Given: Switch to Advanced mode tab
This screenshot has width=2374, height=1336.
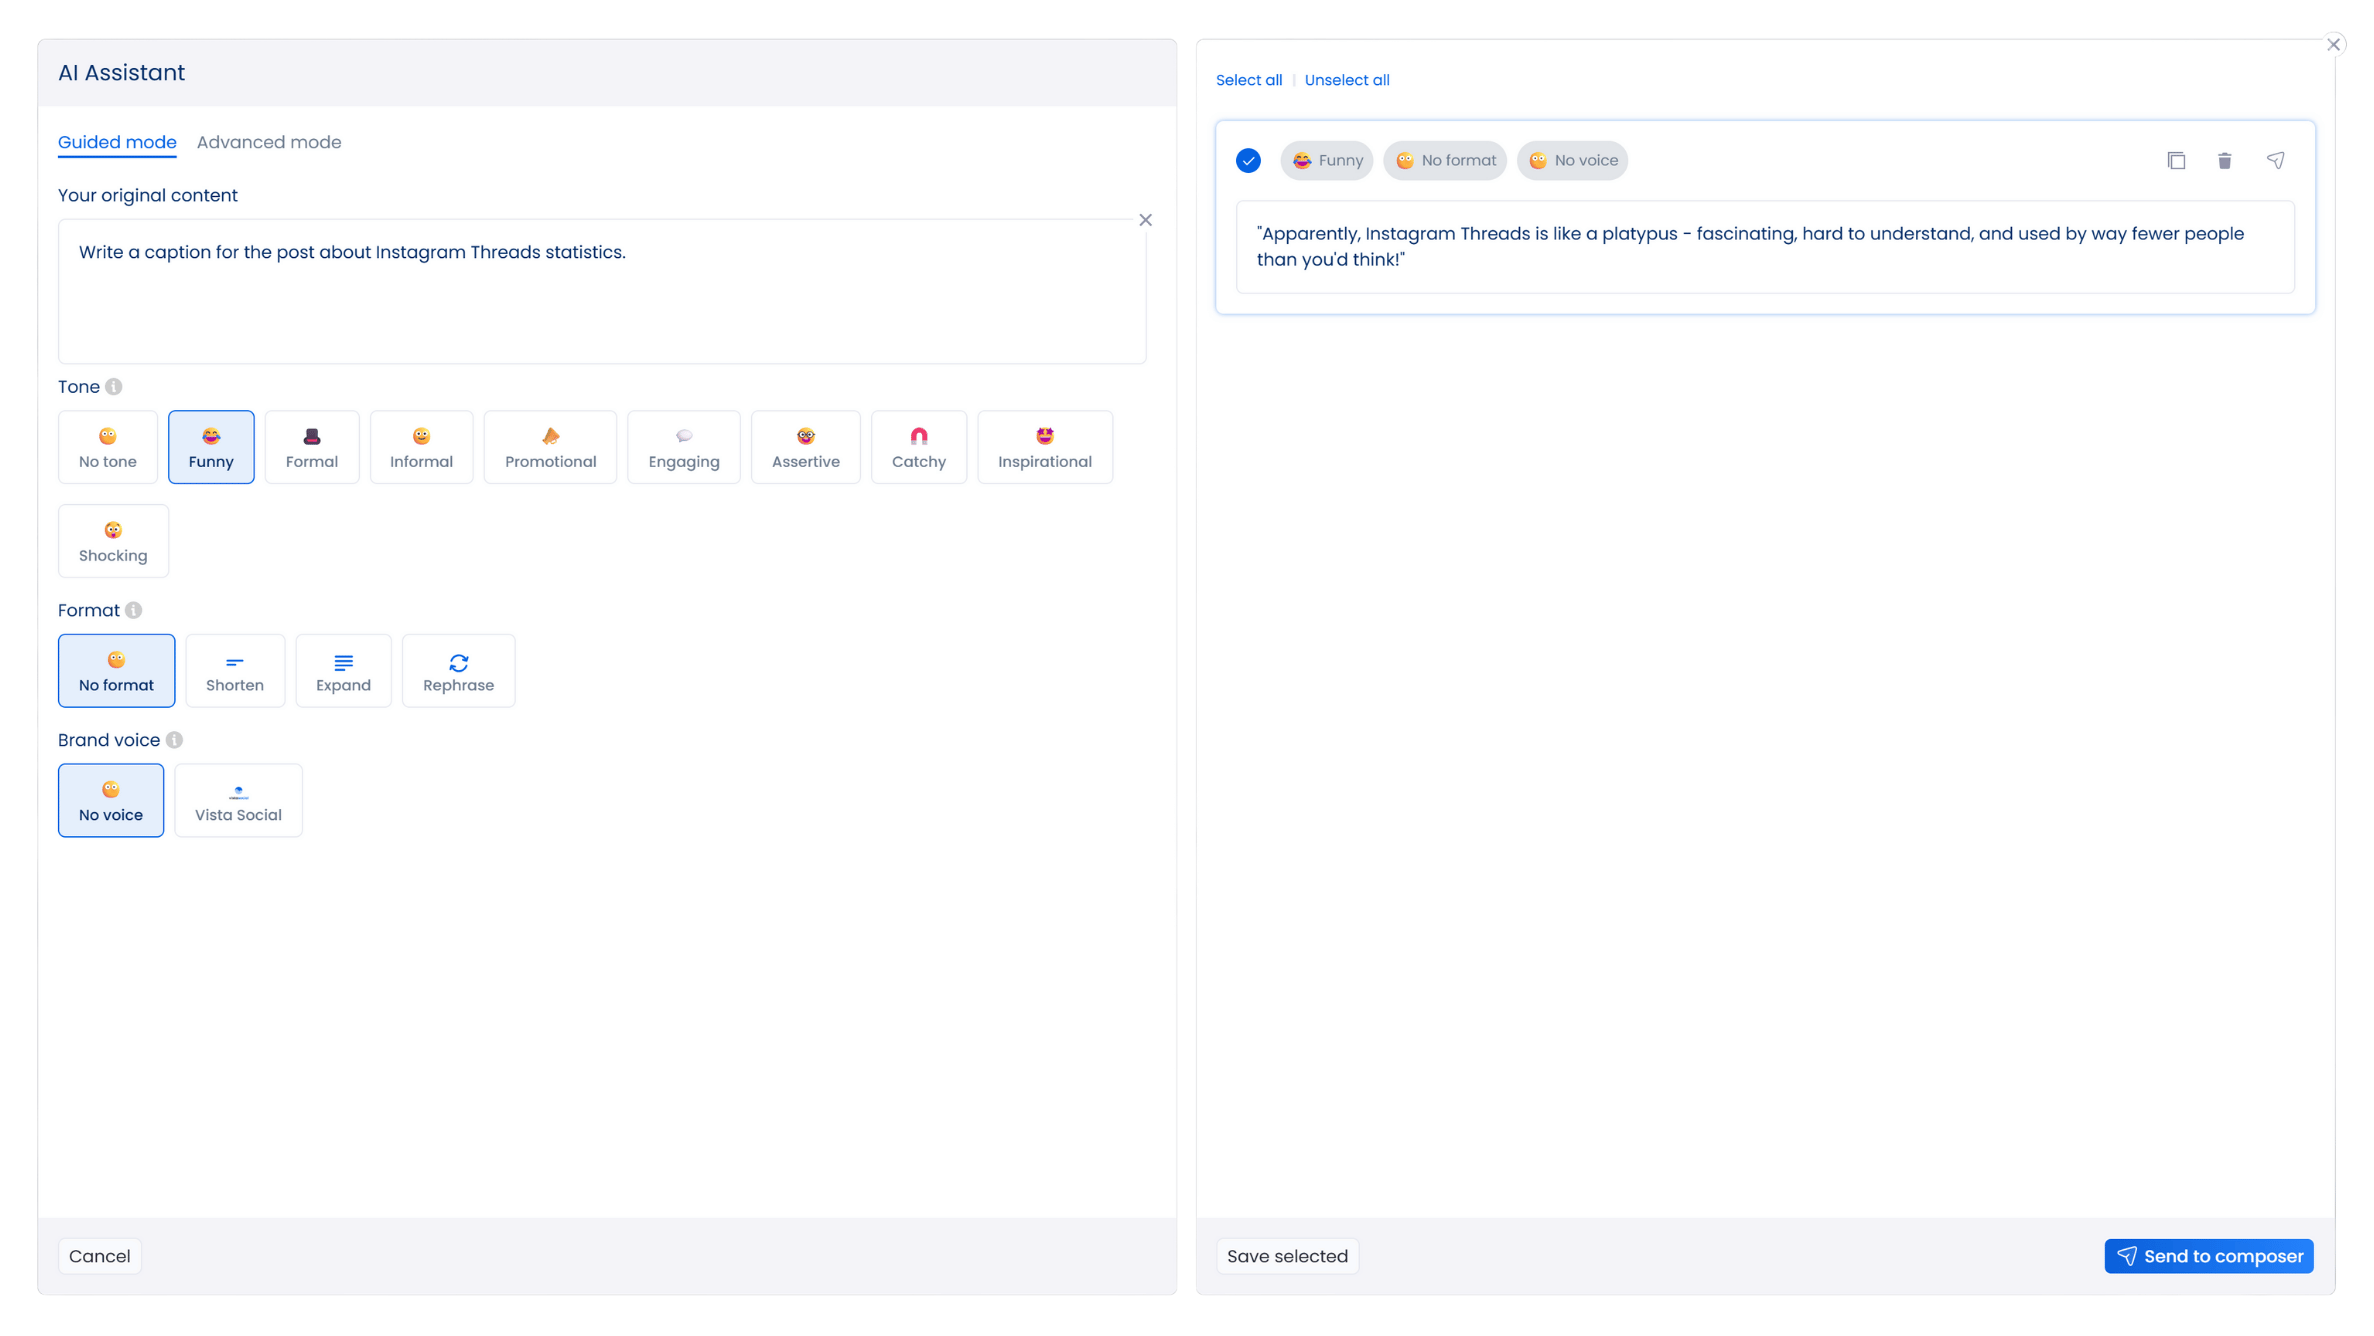Looking at the screenshot, I should [x=269, y=142].
